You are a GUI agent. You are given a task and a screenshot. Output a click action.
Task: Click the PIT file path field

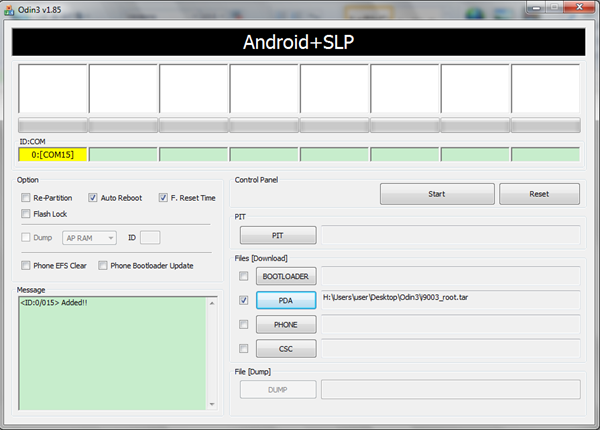(x=451, y=235)
